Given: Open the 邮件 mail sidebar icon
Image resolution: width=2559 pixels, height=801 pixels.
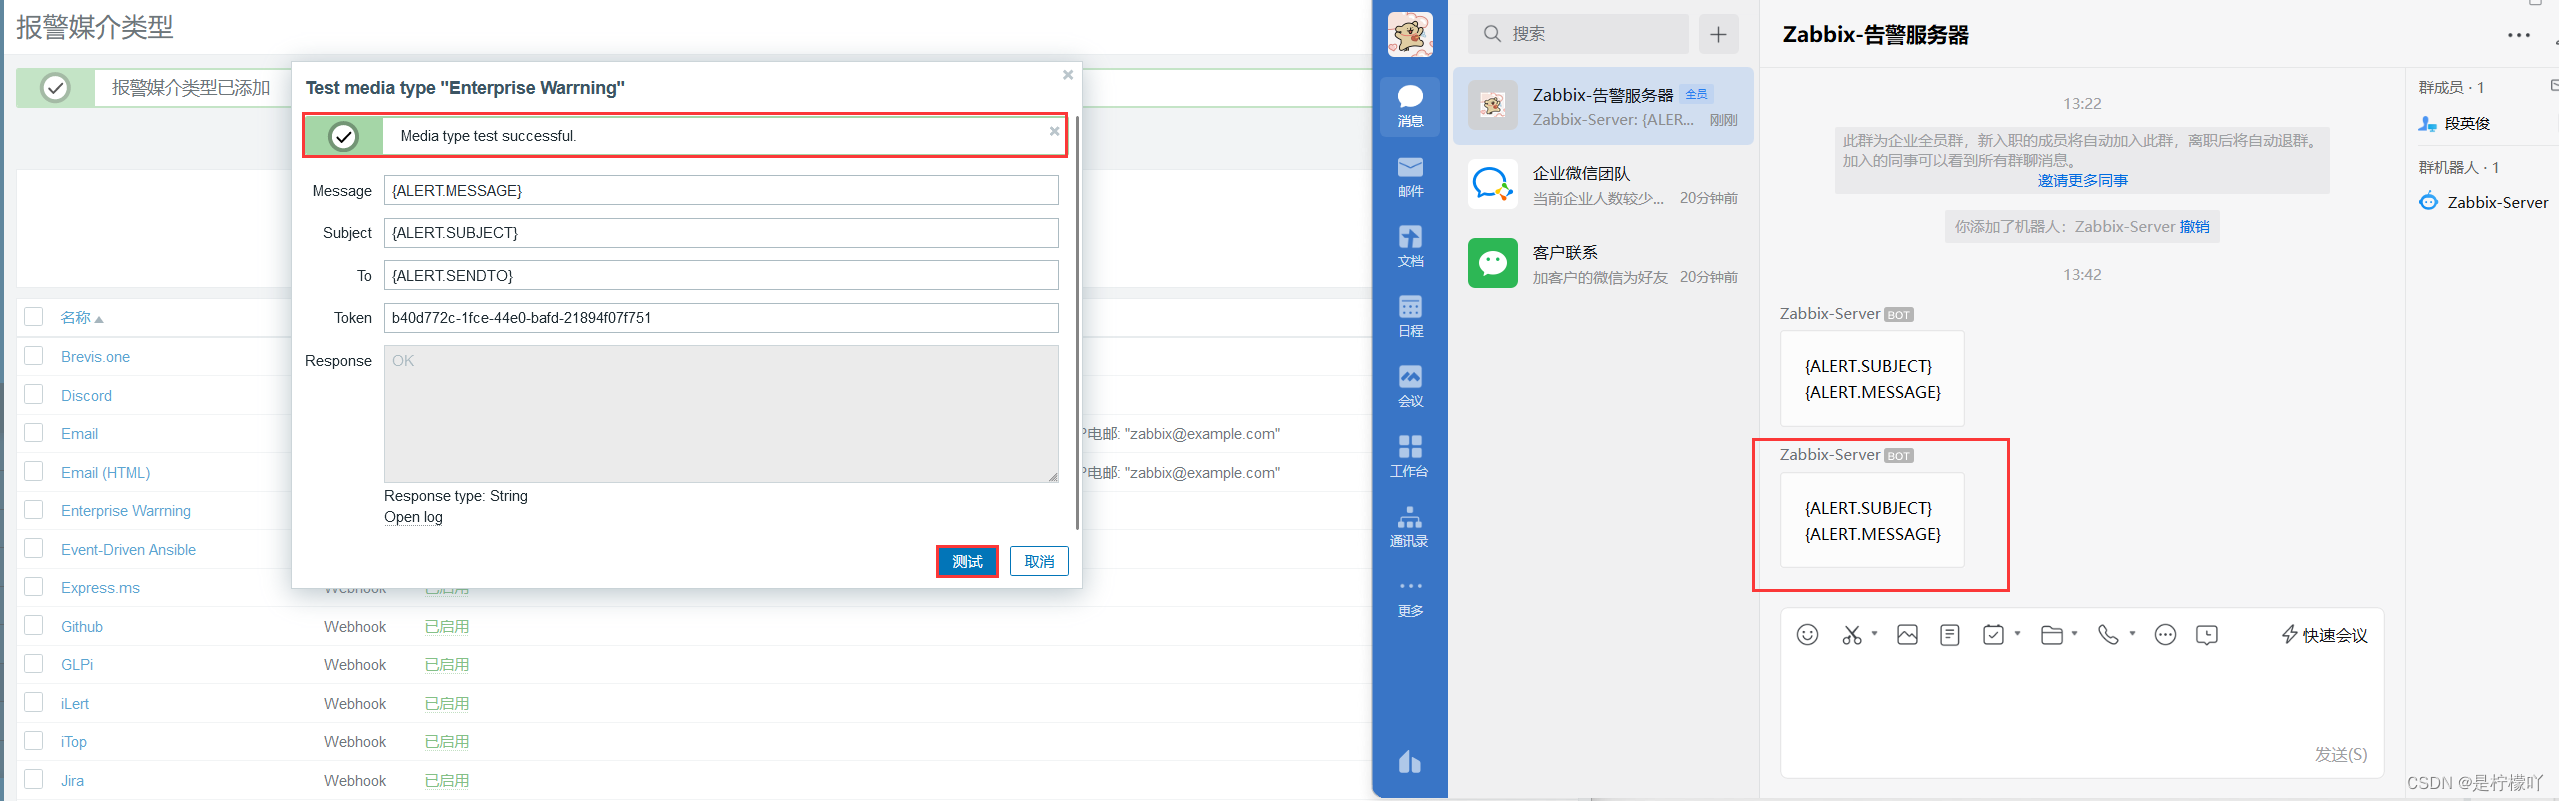Looking at the screenshot, I should (1410, 176).
